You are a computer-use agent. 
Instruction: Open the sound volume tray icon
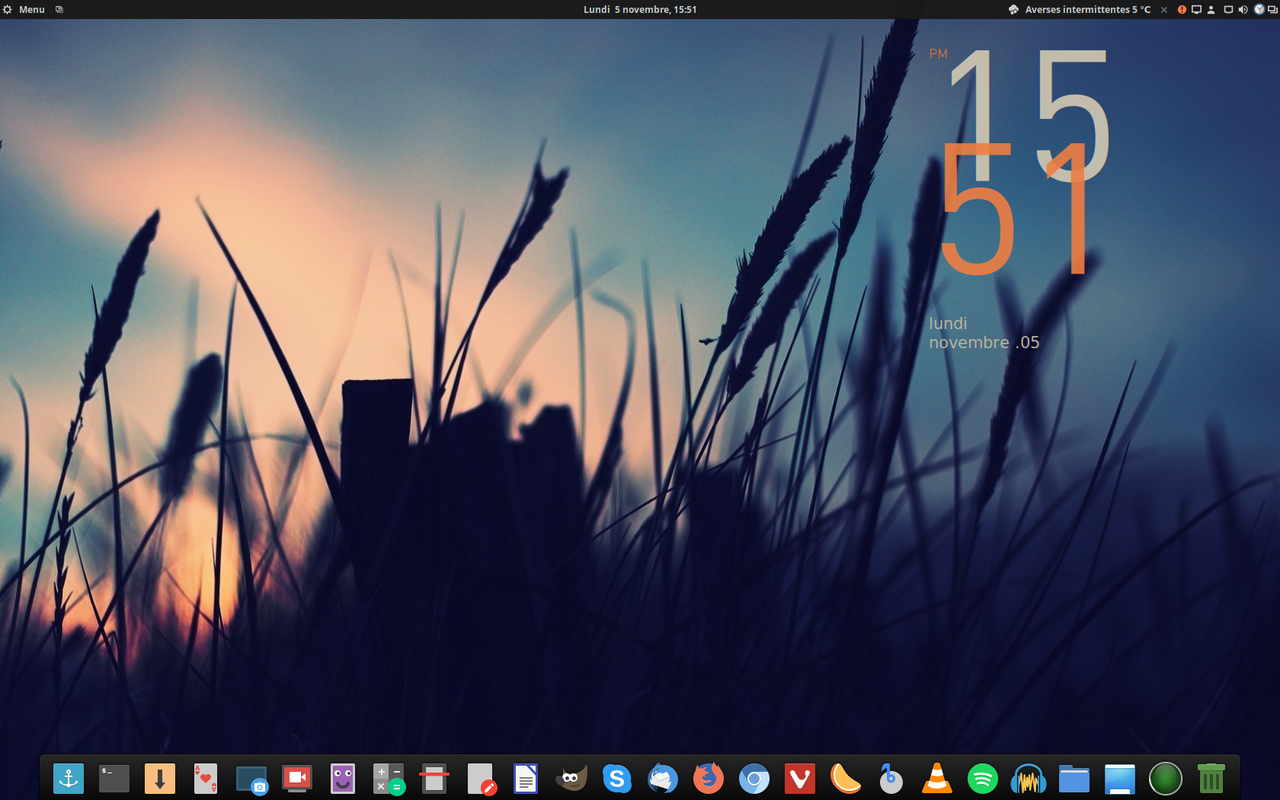click(x=1243, y=9)
